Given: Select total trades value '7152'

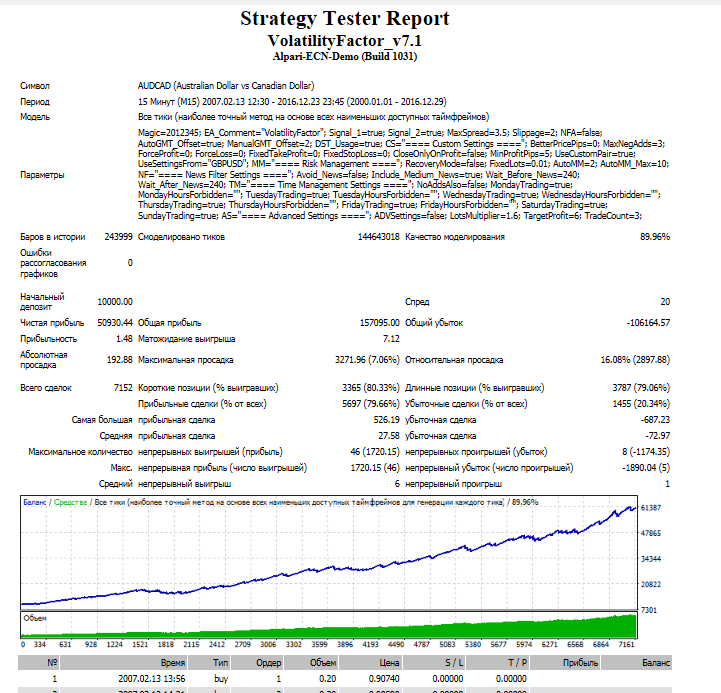Looking at the screenshot, I should 123,388.
